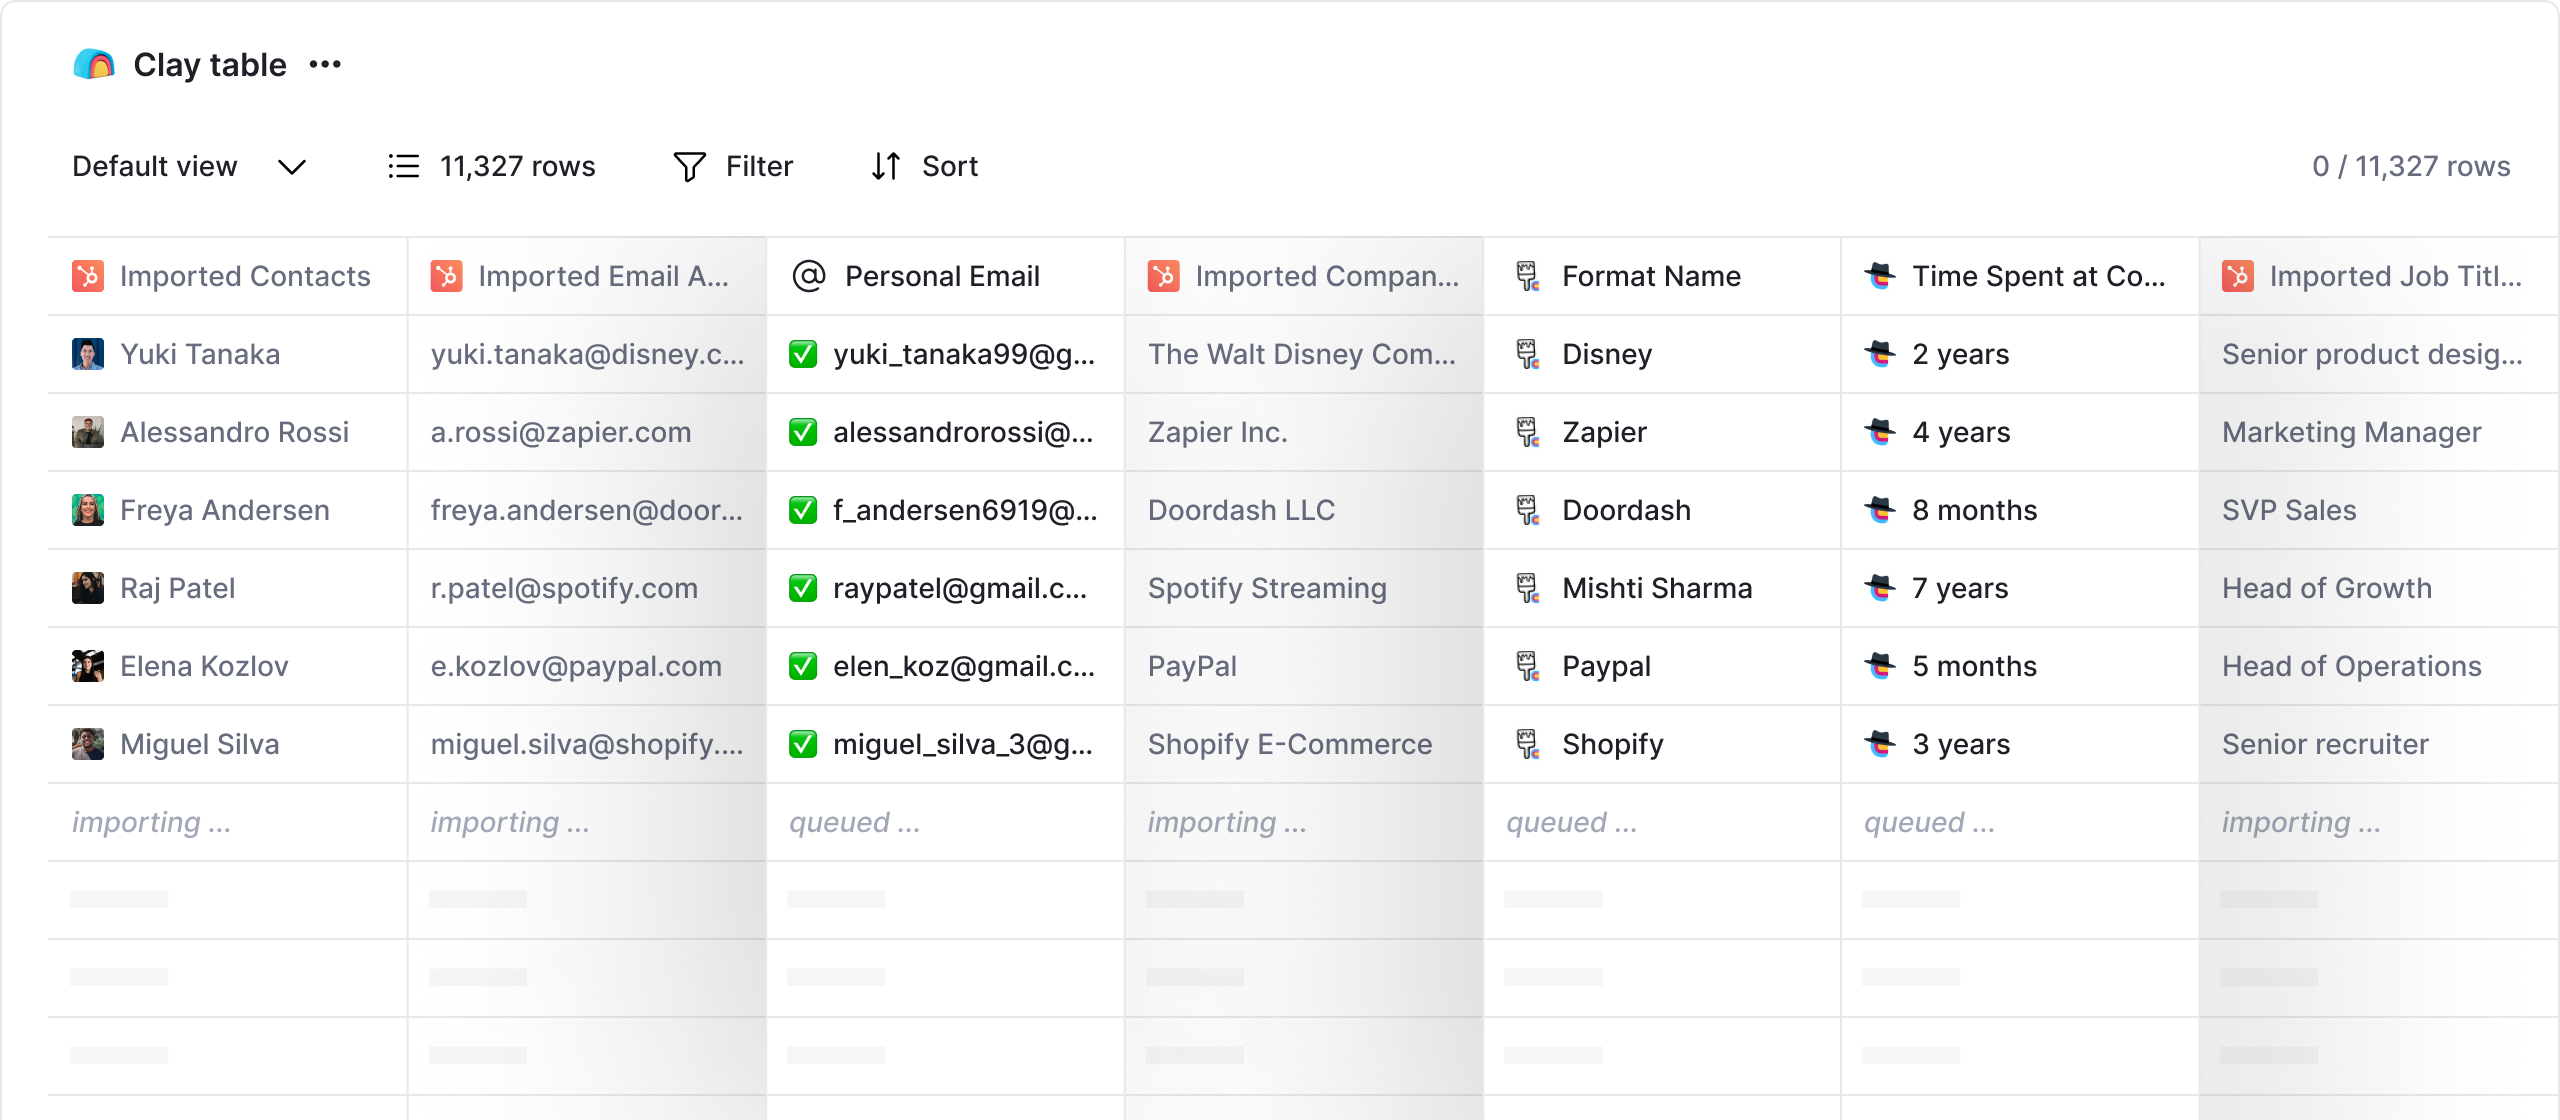Click the Format Name column header
Viewport: 2560px width, 1120px height.
click(x=1650, y=276)
